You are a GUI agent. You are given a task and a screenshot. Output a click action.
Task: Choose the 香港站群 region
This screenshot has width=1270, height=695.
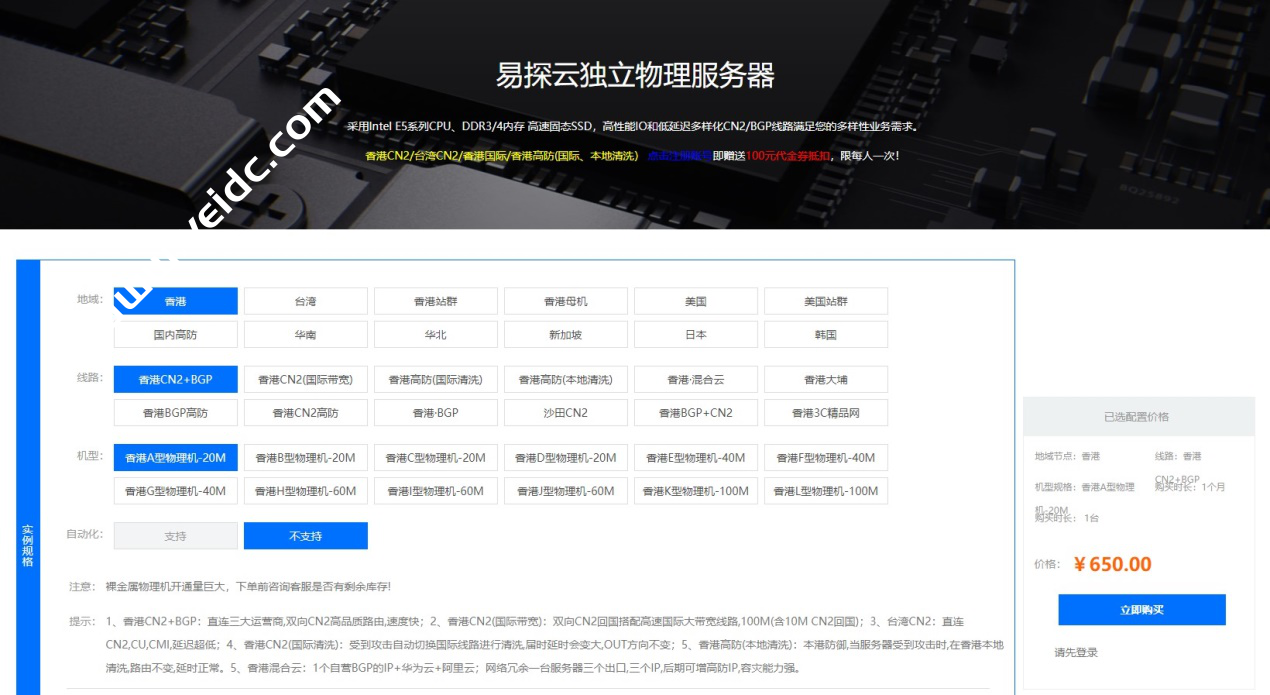[x=436, y=300]
